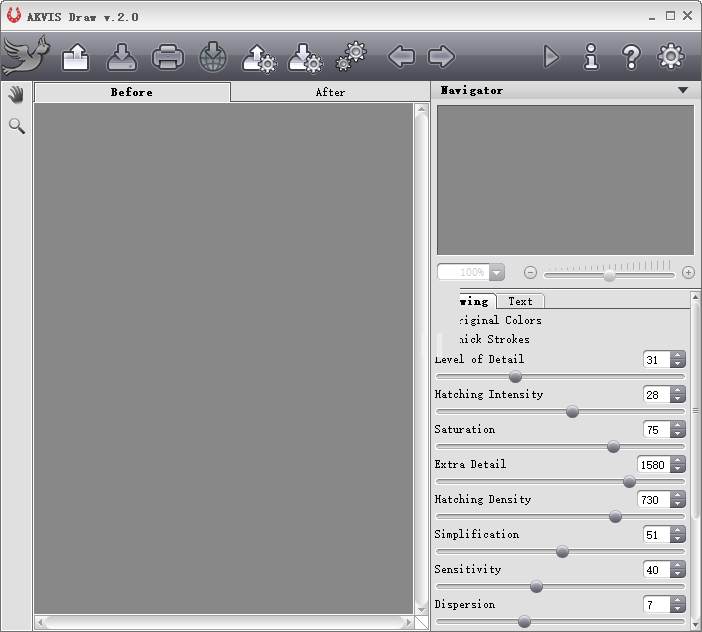The image size is (702, 632).
Task: Redo with the right arrow icon
Action: [441, 57]
